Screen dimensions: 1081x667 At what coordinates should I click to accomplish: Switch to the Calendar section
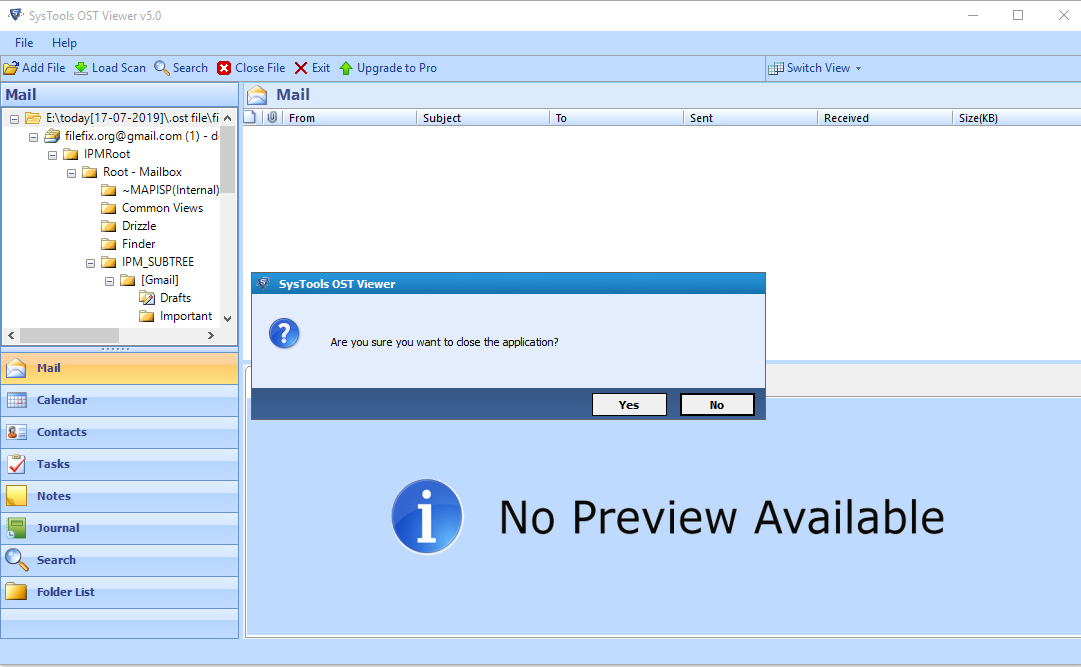tap(120, 400)
